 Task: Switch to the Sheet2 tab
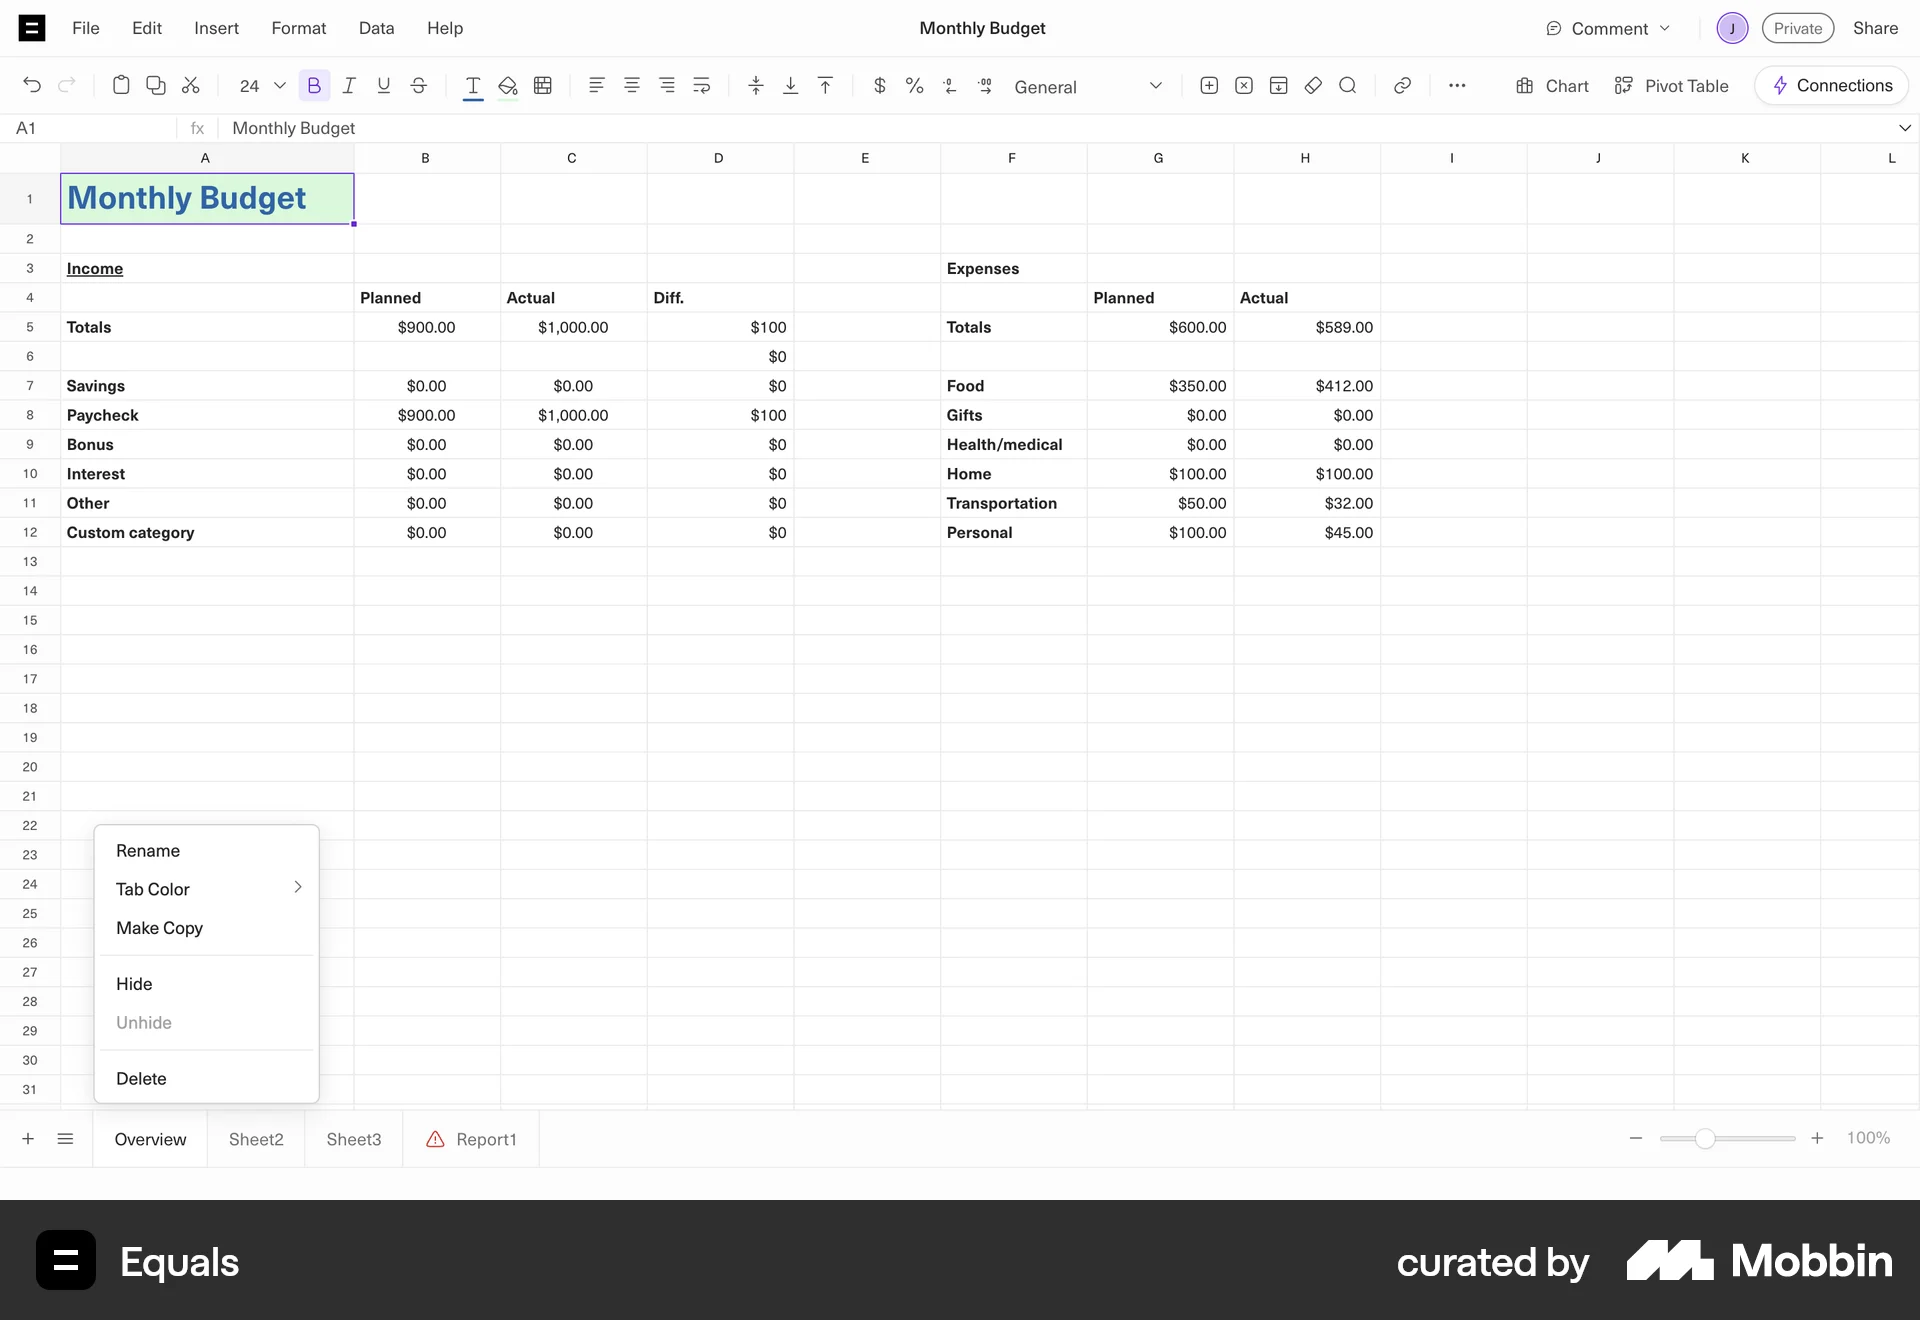[256, 1139]
